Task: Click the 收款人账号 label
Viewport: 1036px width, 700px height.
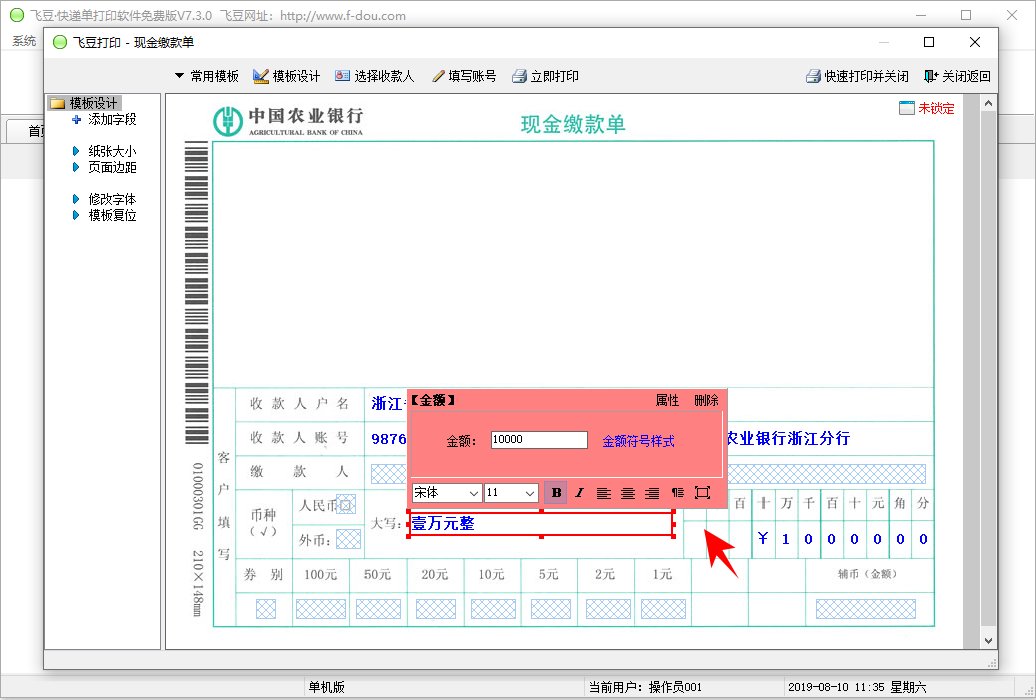Action: (x=299, y=438)
